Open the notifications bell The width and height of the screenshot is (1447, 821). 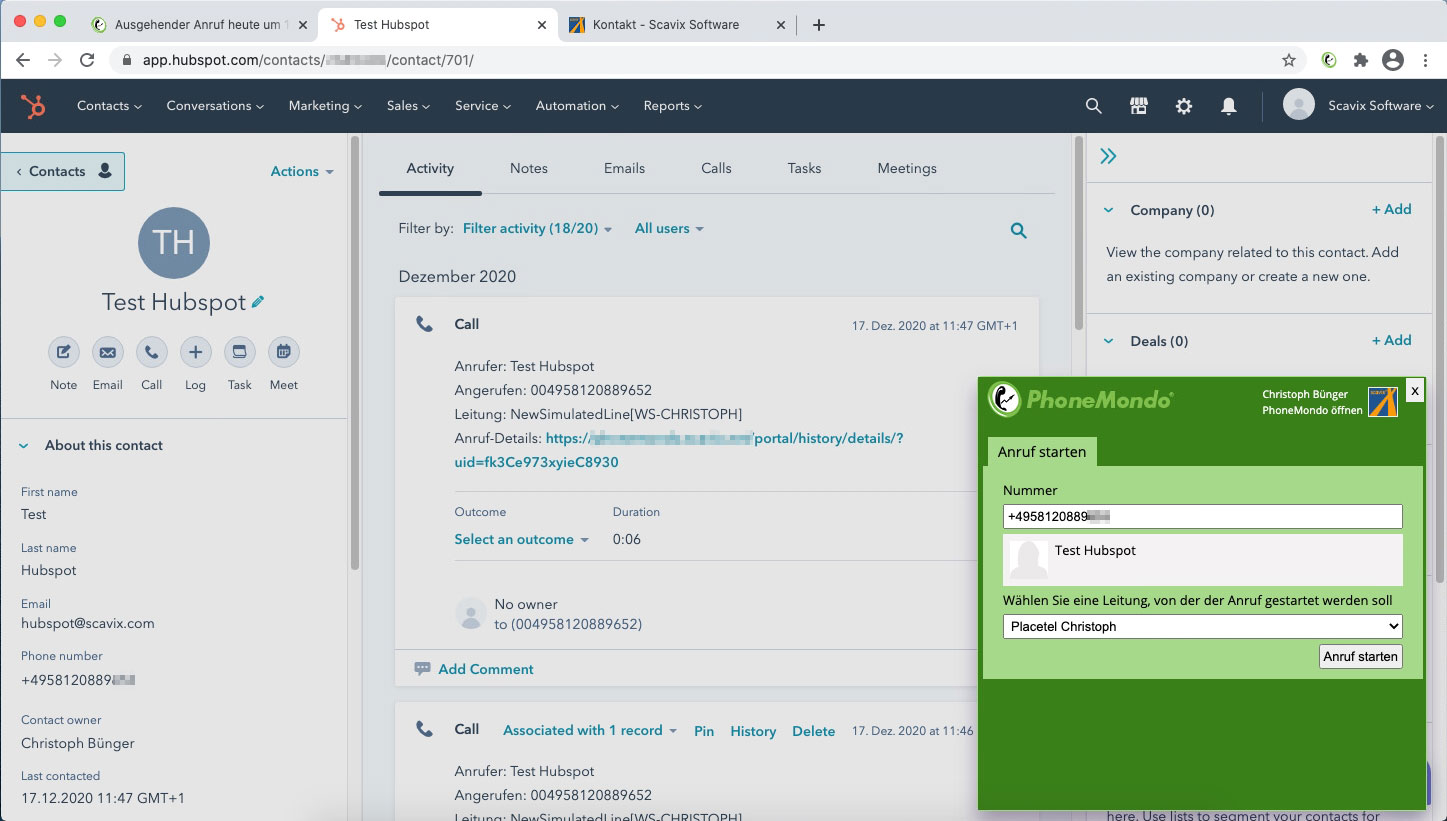[1229, 106]
